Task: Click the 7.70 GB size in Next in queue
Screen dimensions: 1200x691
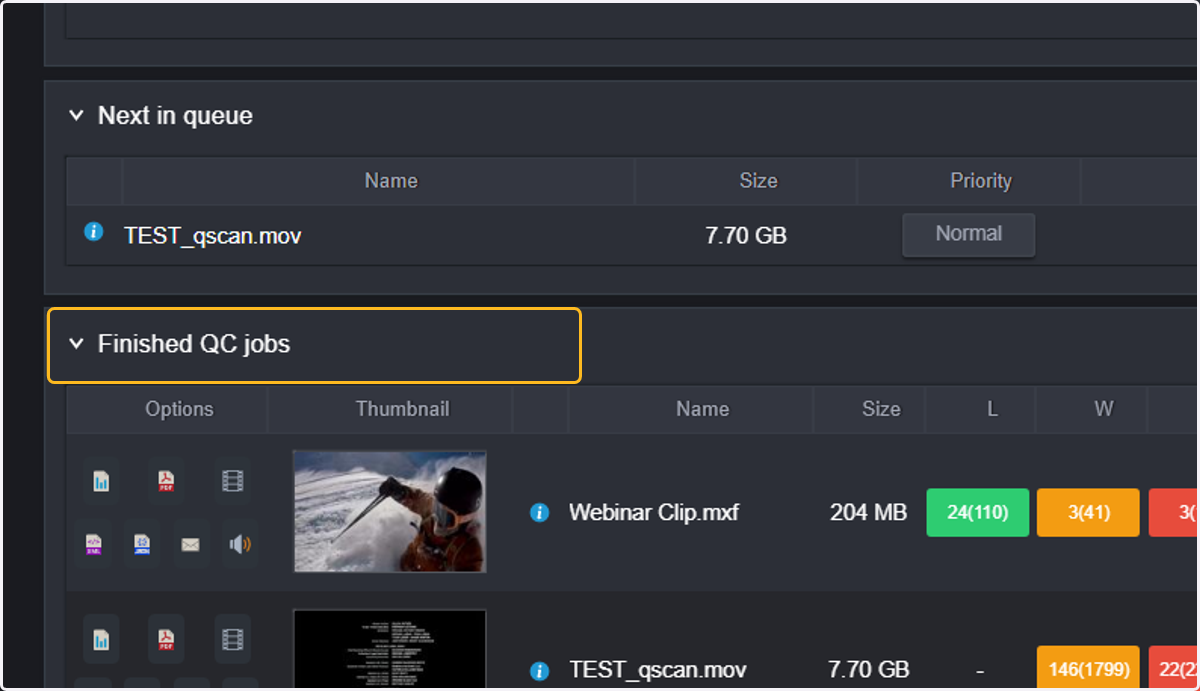Action: point(746,236)
